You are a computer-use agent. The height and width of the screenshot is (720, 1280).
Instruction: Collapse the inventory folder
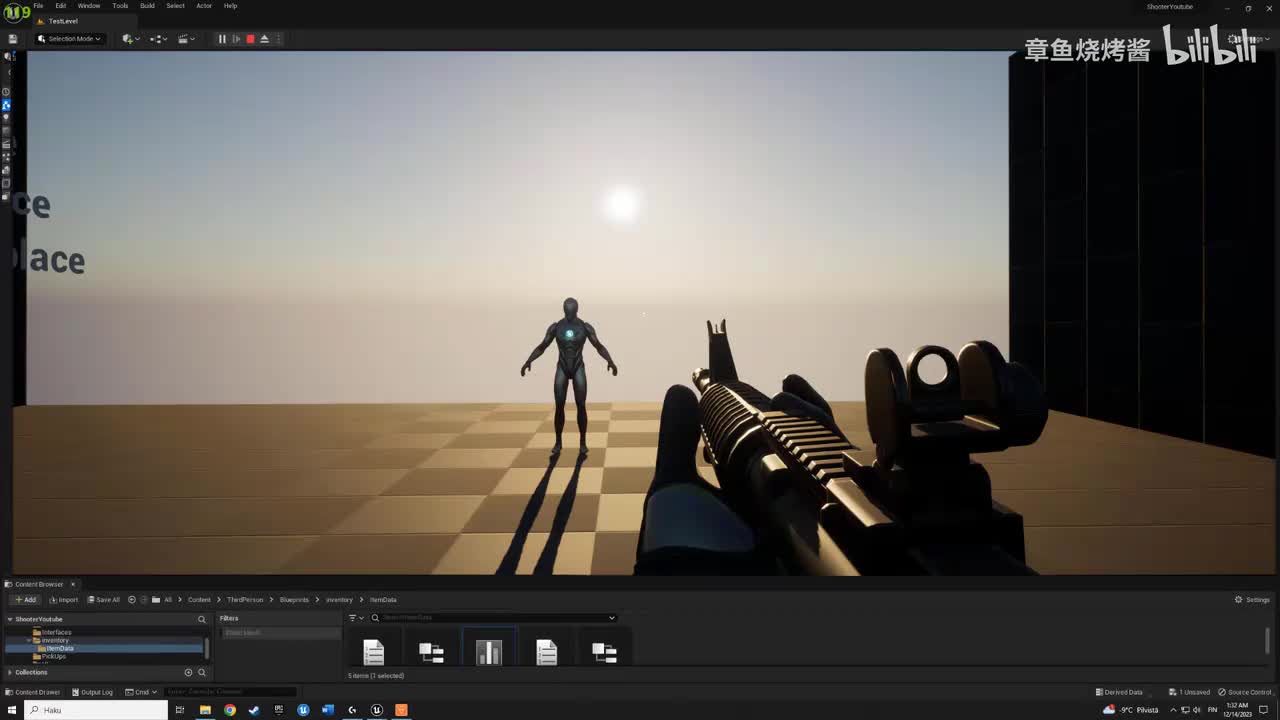pos(29,640)
